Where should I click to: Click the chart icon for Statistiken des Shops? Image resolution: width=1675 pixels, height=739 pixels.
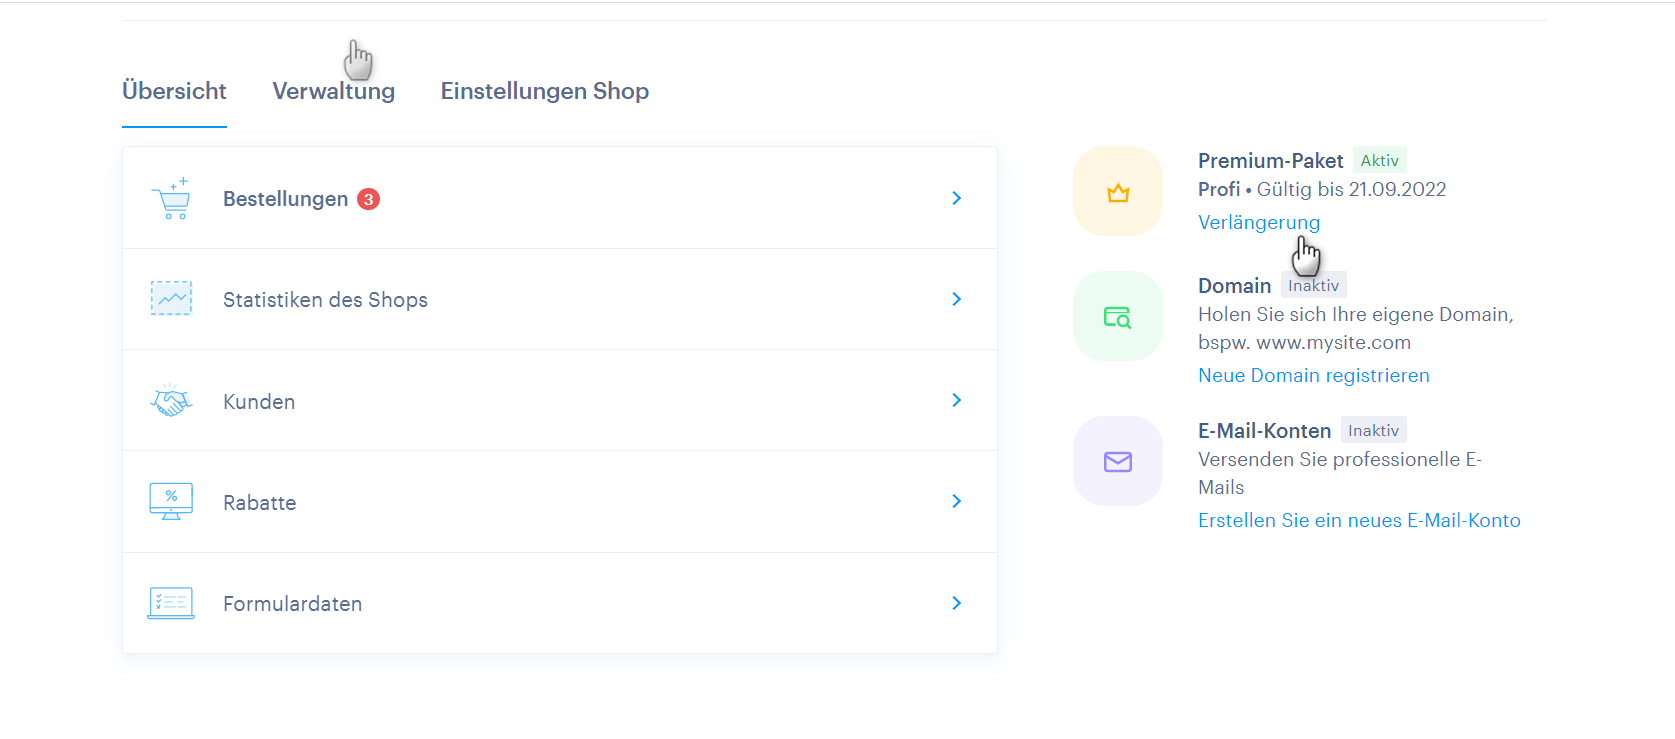pyautogui.click(x=171, y=299)
